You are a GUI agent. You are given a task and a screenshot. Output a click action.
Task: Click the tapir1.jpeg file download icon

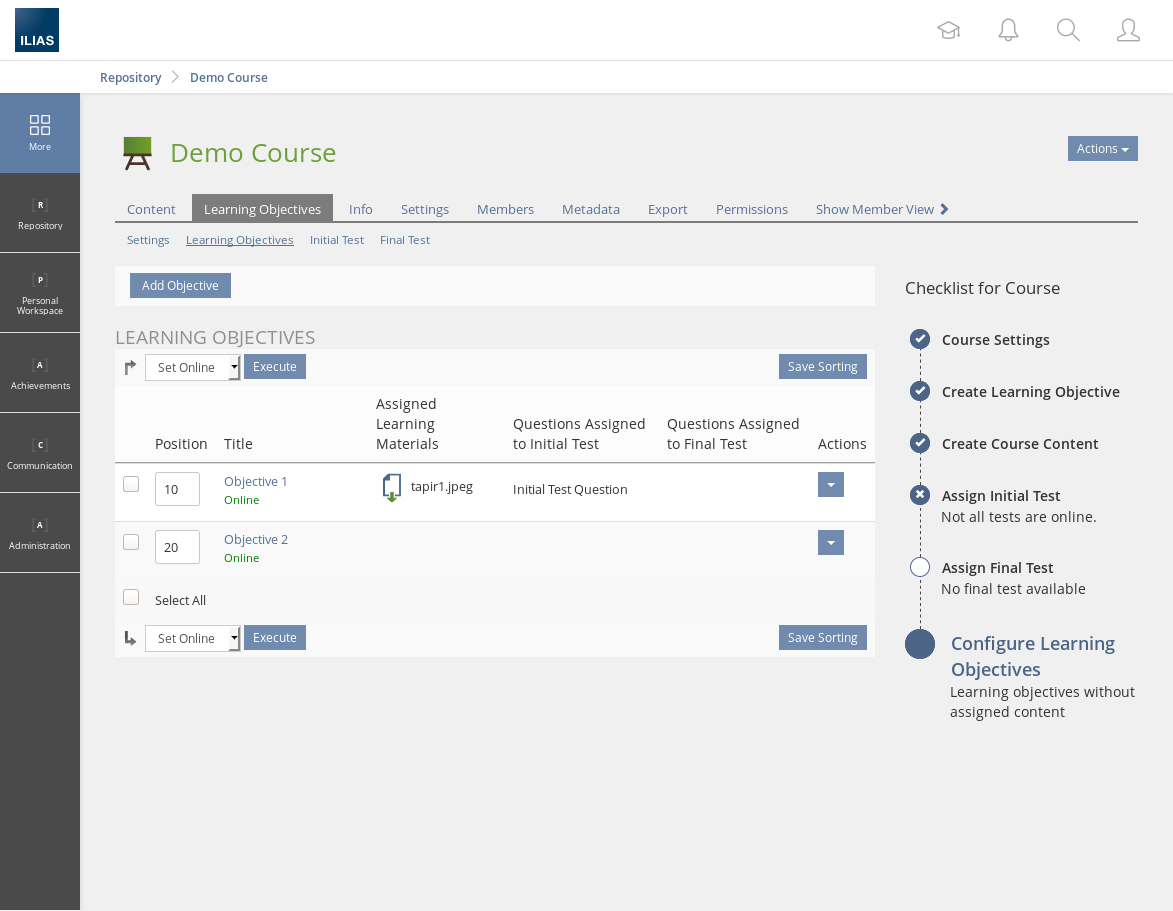point(392,488)
